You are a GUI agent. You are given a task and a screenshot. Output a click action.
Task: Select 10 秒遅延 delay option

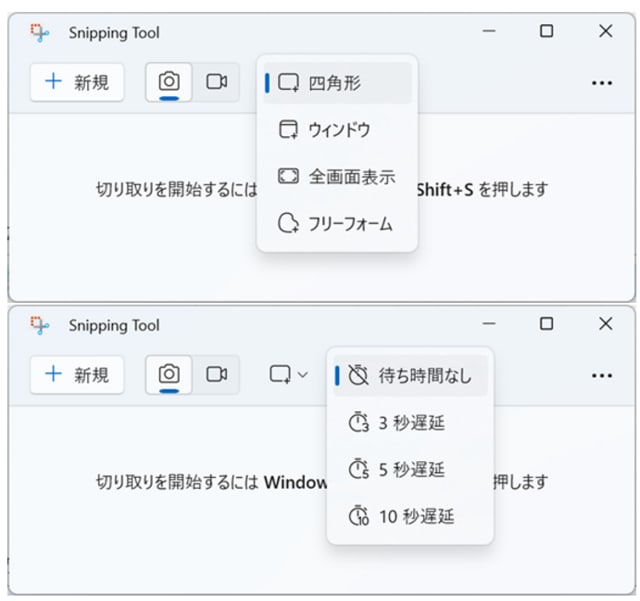click(411, 516)
